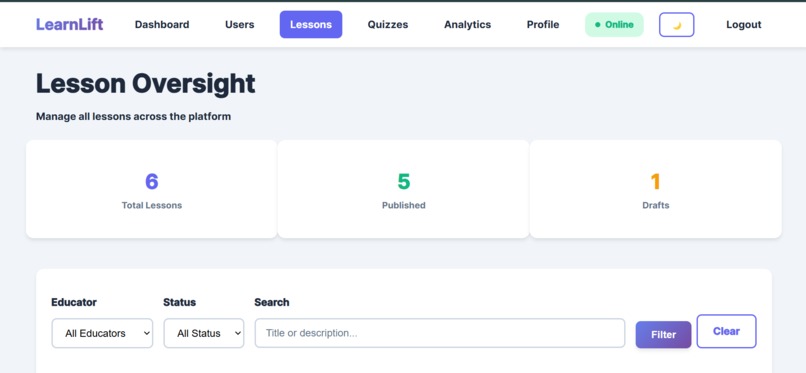The image size is (806, 373).
Task: Go to the Users page
Action: pyautogui.click(x=240, y=25)
